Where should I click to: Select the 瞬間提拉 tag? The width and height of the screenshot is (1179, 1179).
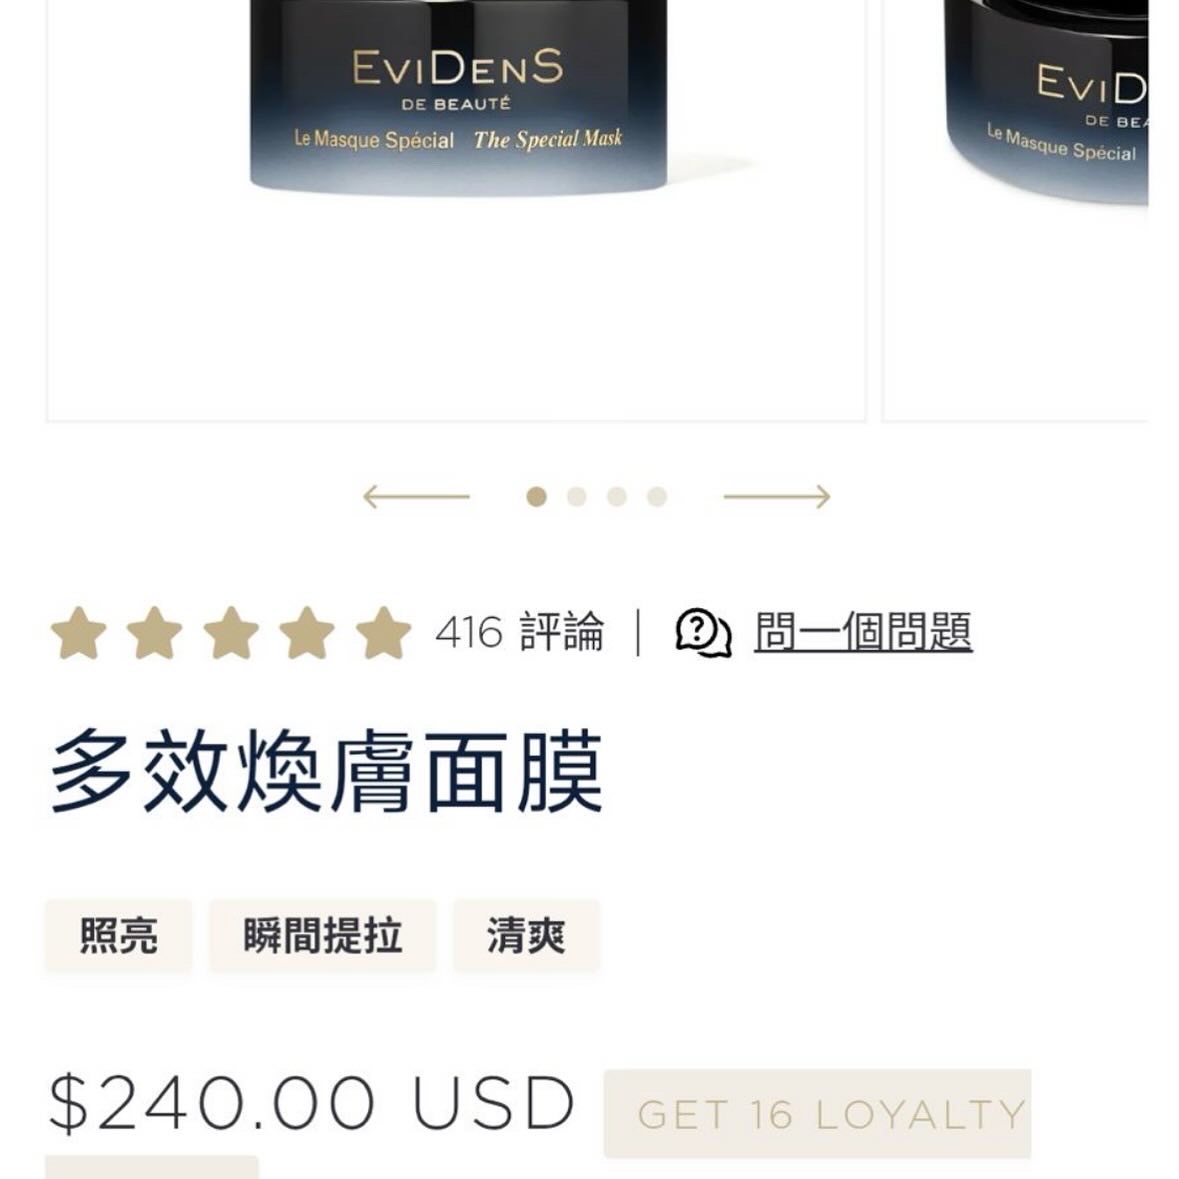323,936
